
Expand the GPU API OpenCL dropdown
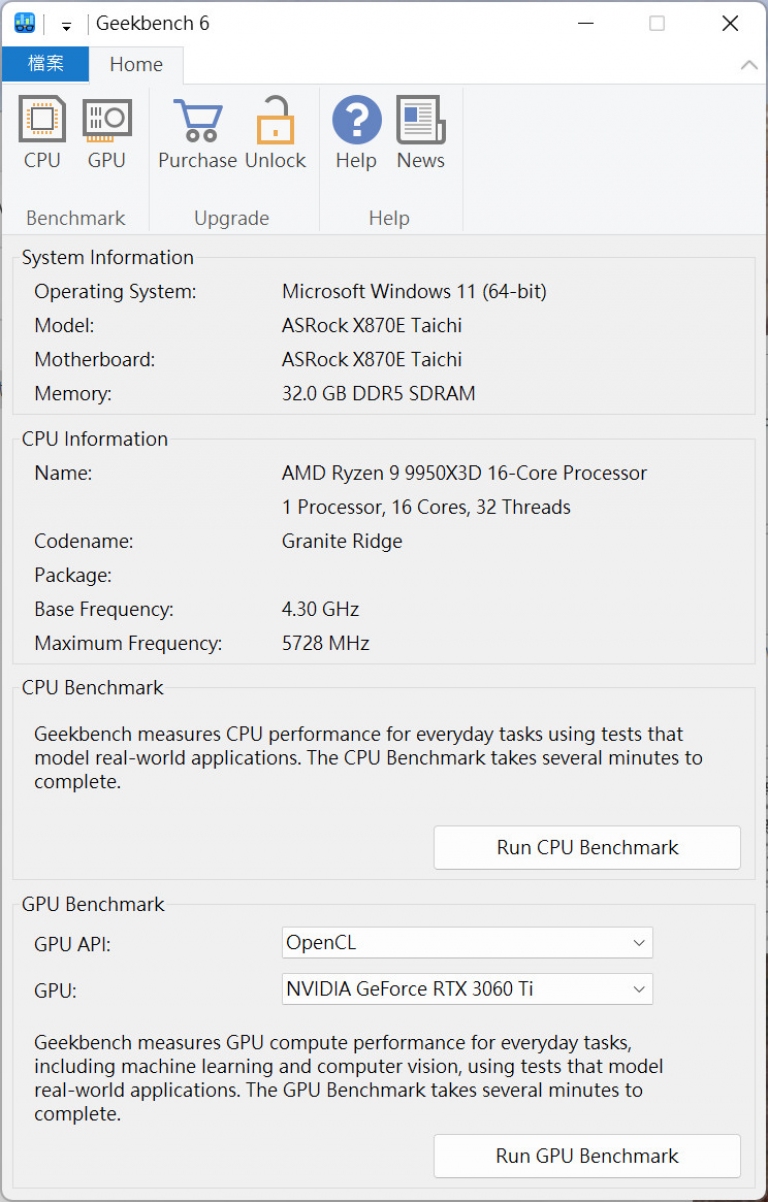[x=467, y=942]
